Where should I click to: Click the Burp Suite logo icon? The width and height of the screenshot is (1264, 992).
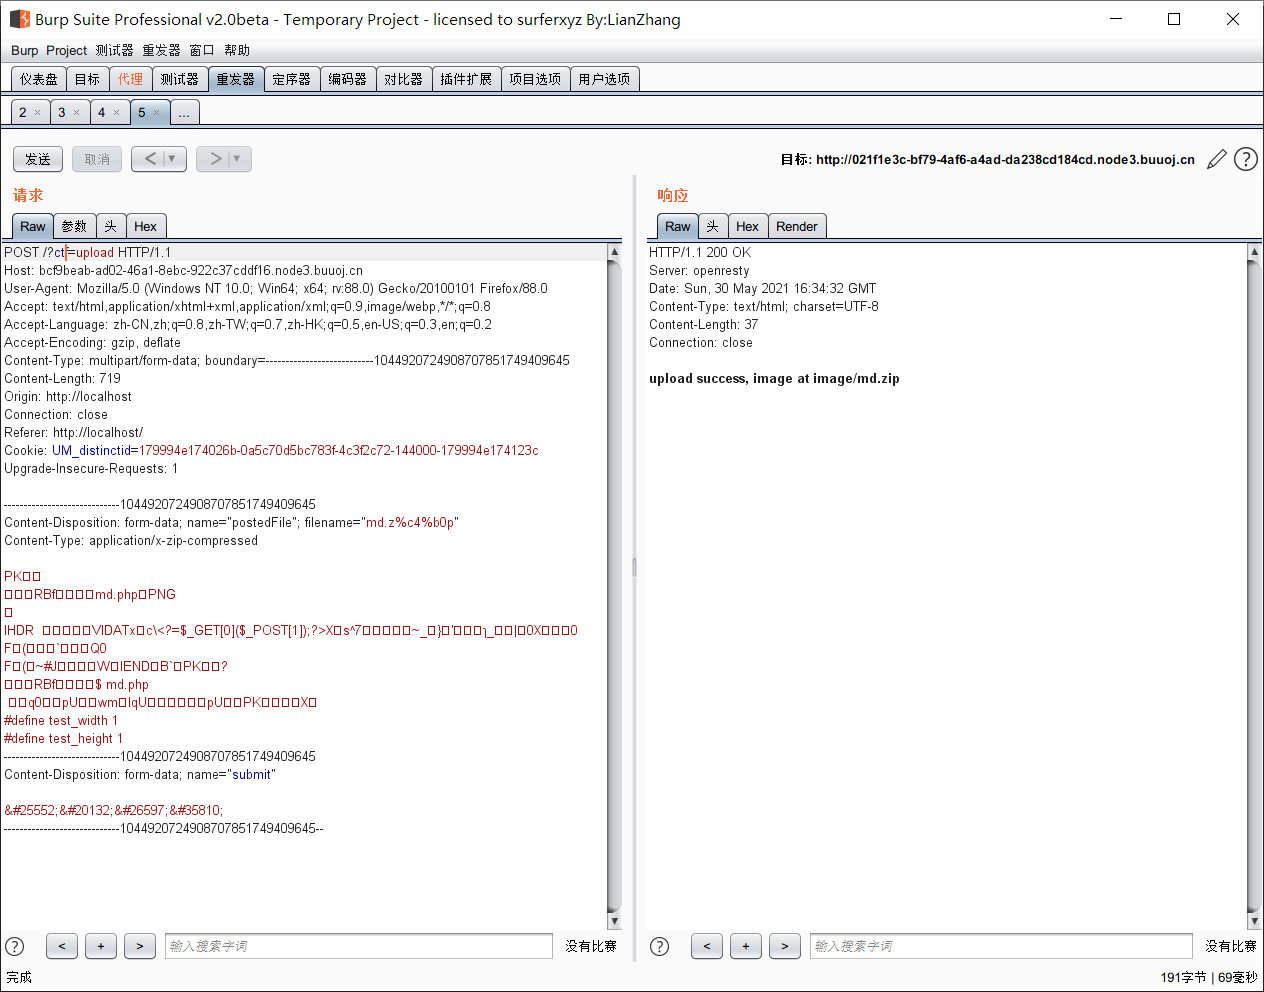19,19
